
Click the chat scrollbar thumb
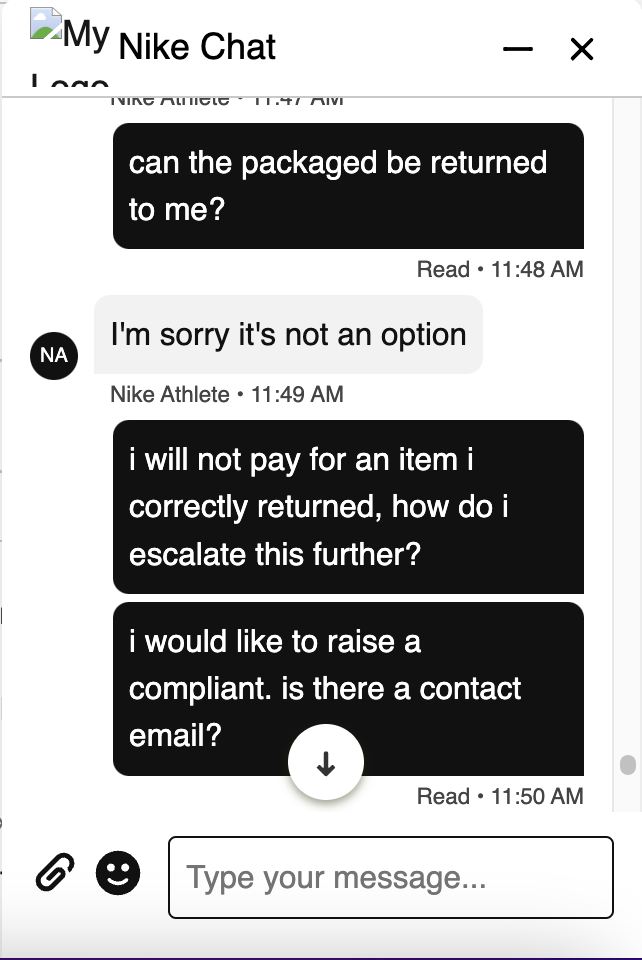point(628,765)
